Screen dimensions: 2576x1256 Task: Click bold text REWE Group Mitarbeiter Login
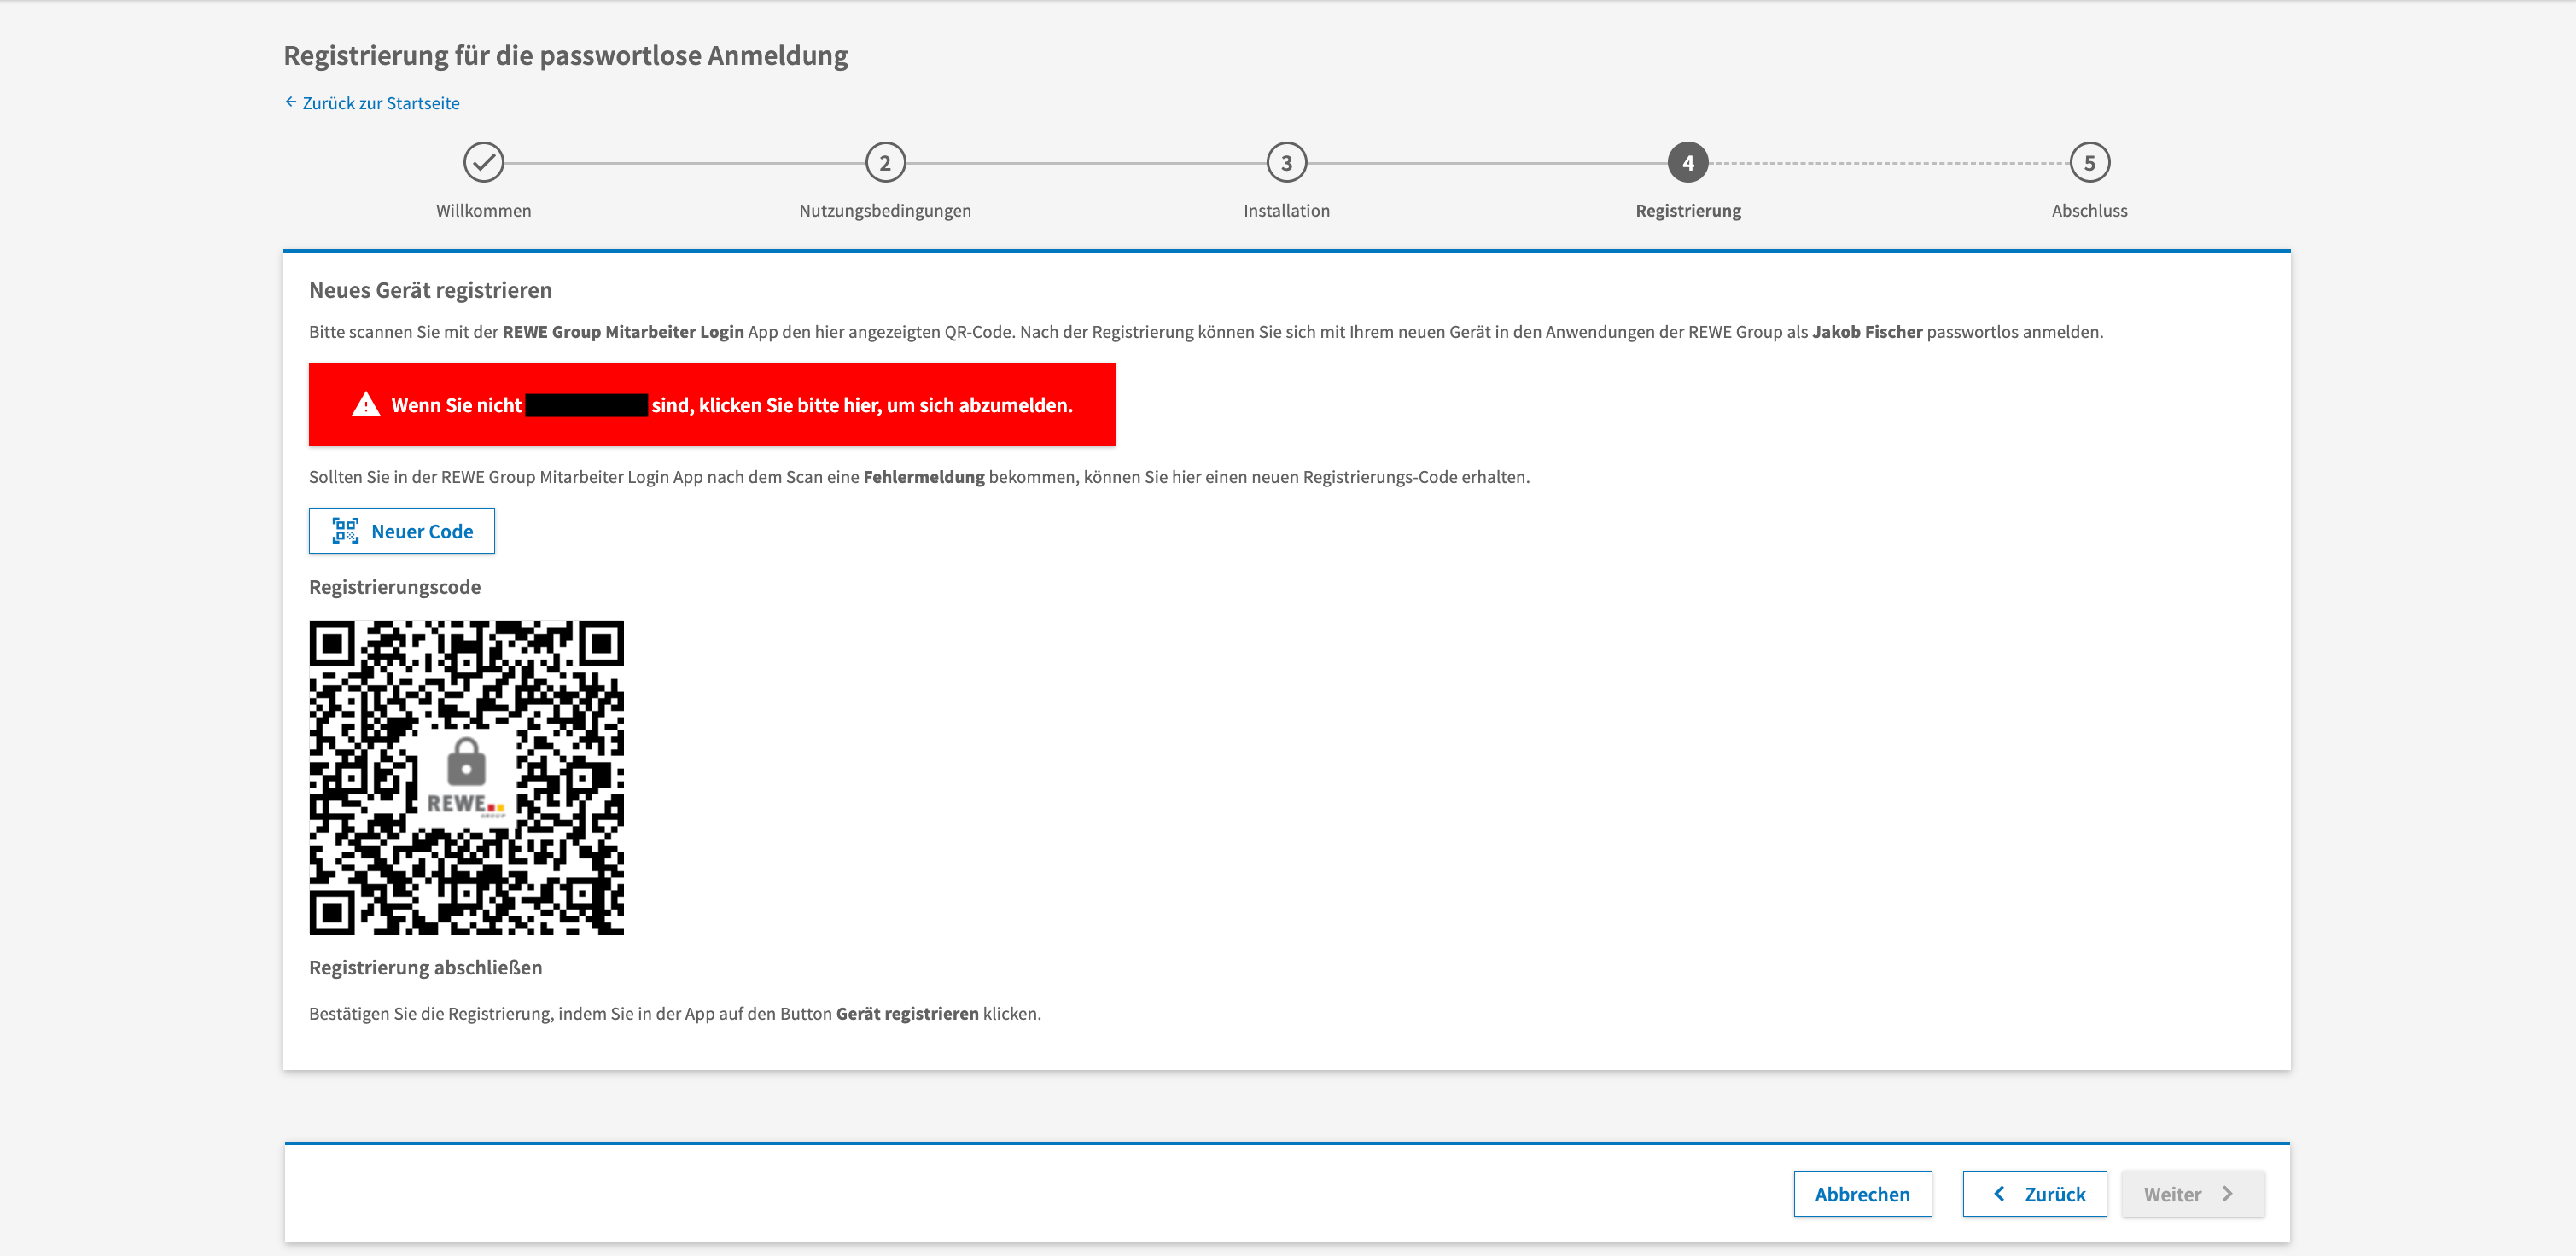click(x=623, y=332)
